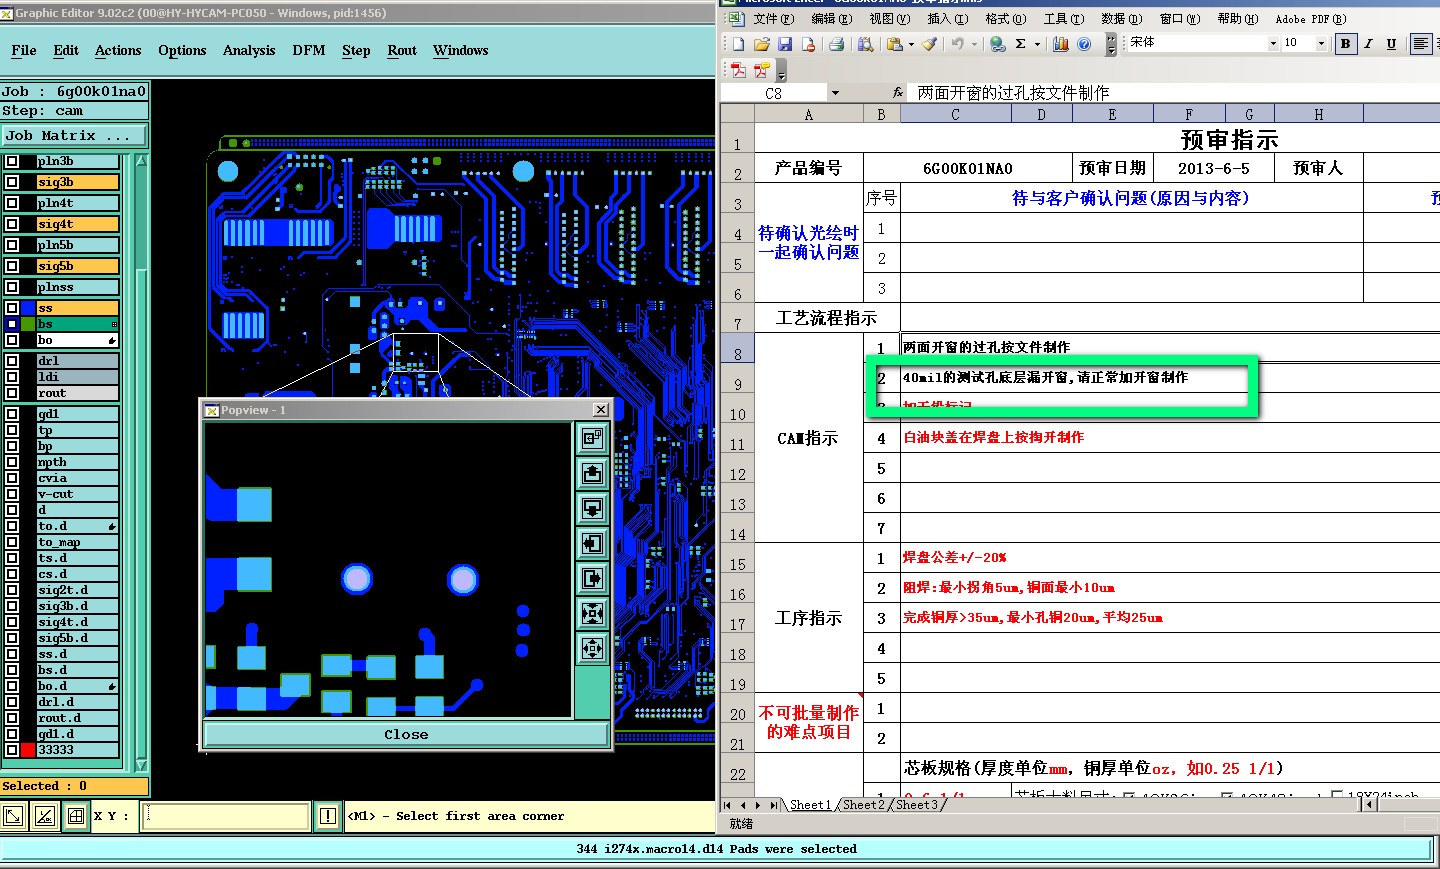Tick the checkbox for layer npth
The height and width of the screenshot is (869, 1440).
12,462
